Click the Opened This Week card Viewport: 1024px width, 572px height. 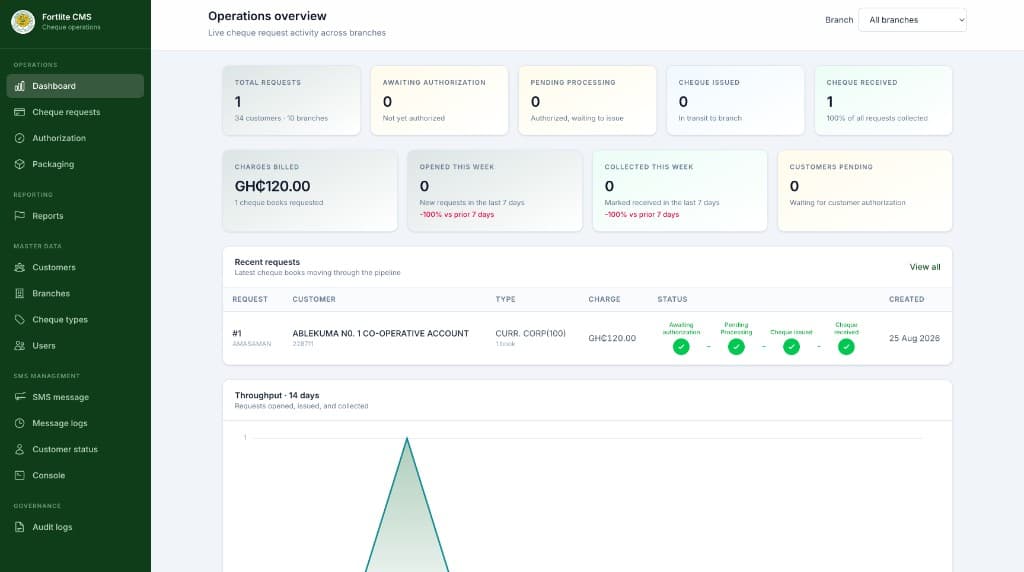[495, 191]
